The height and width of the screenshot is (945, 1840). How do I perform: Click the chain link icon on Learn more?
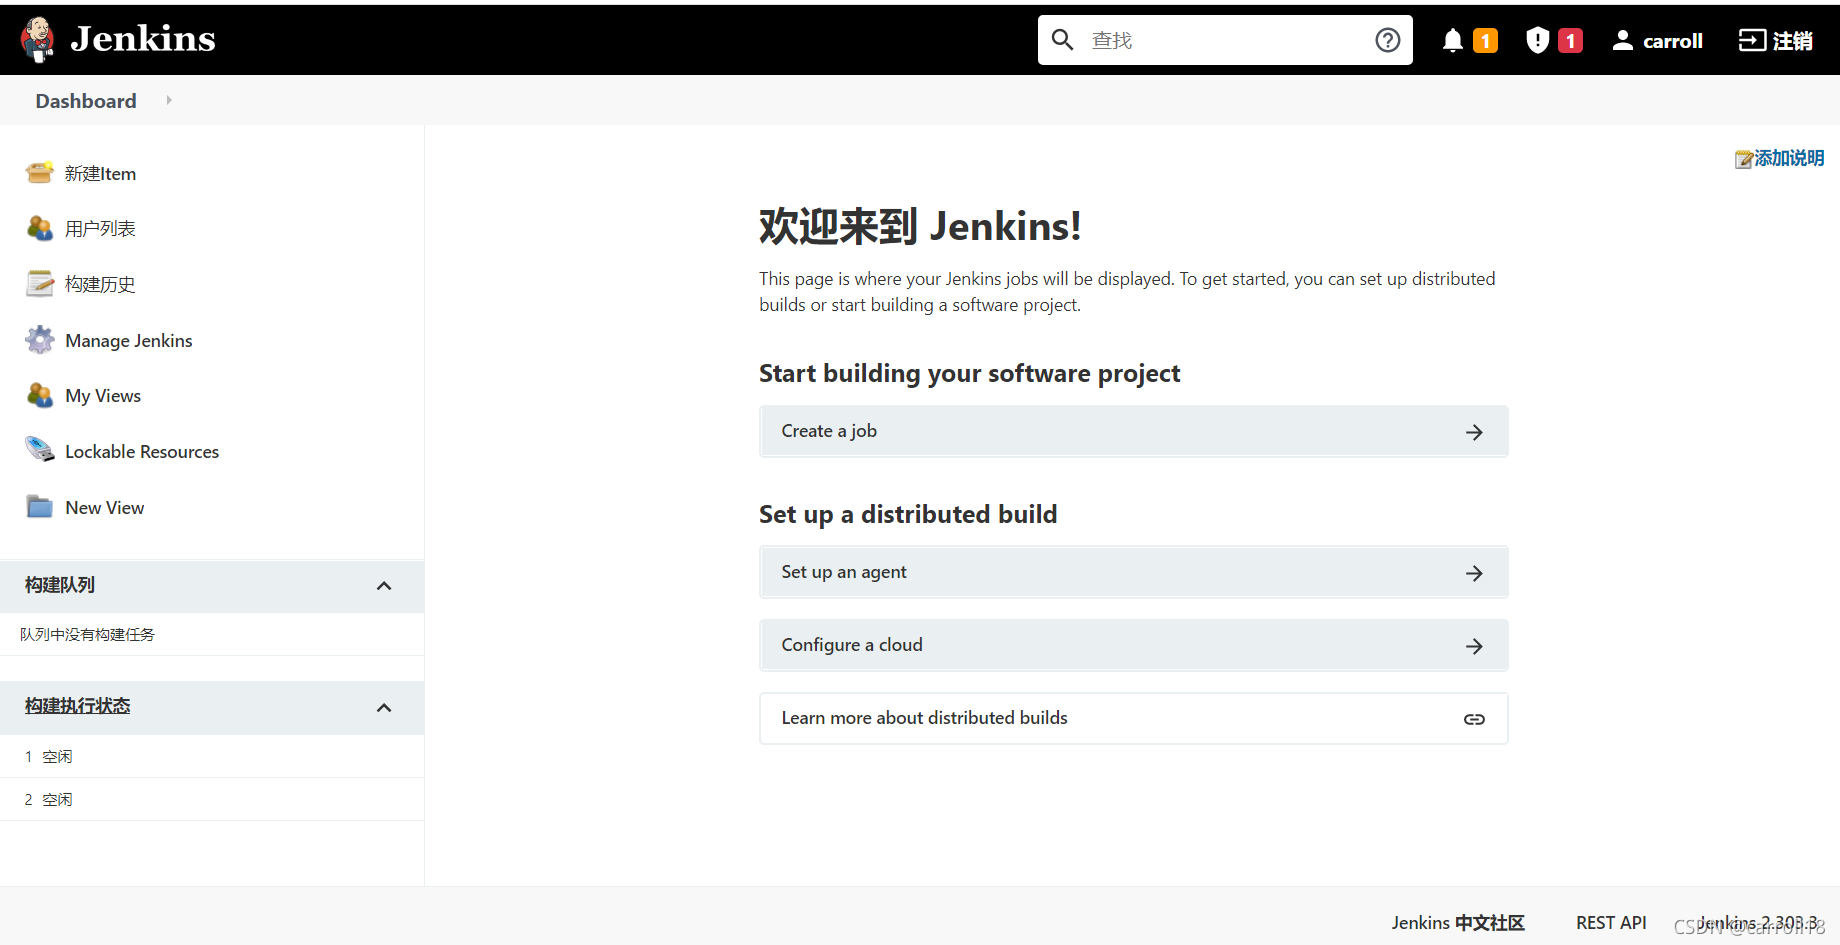1474,719
